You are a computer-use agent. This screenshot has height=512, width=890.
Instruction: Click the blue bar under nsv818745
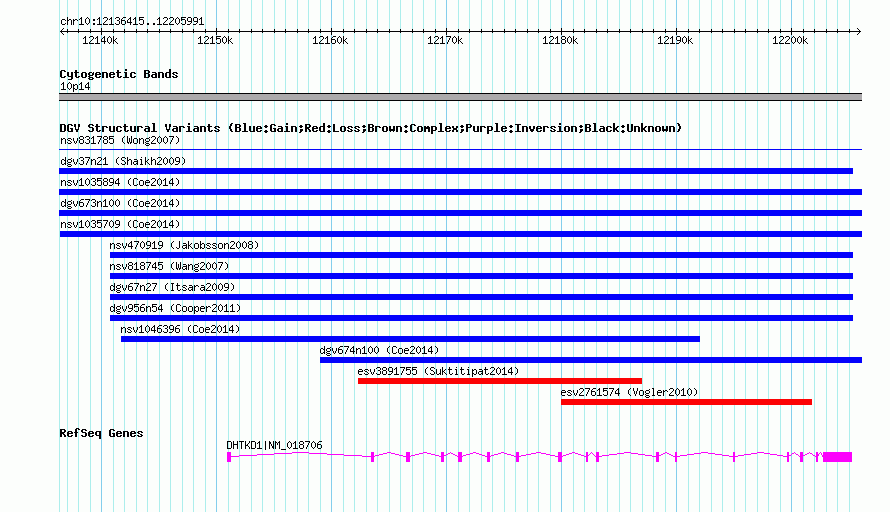point(481,276)
